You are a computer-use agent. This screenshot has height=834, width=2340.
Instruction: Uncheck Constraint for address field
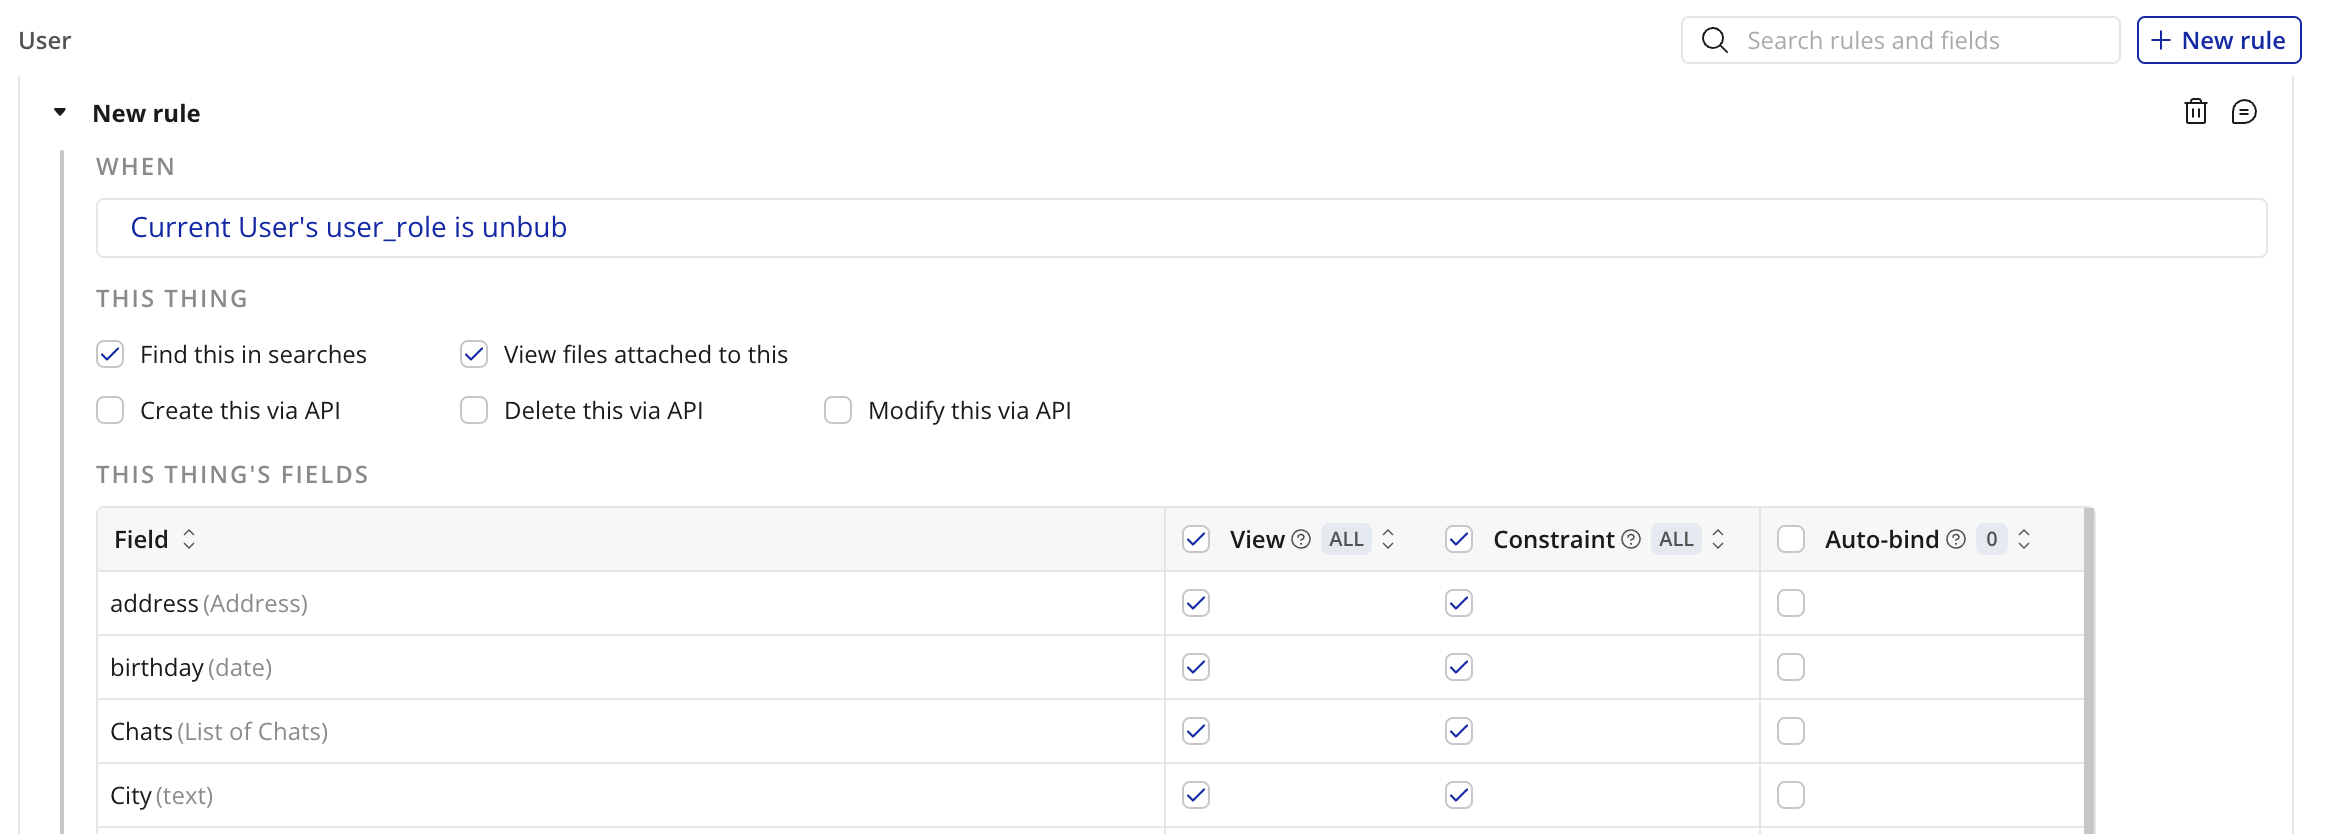(1459, 603)
